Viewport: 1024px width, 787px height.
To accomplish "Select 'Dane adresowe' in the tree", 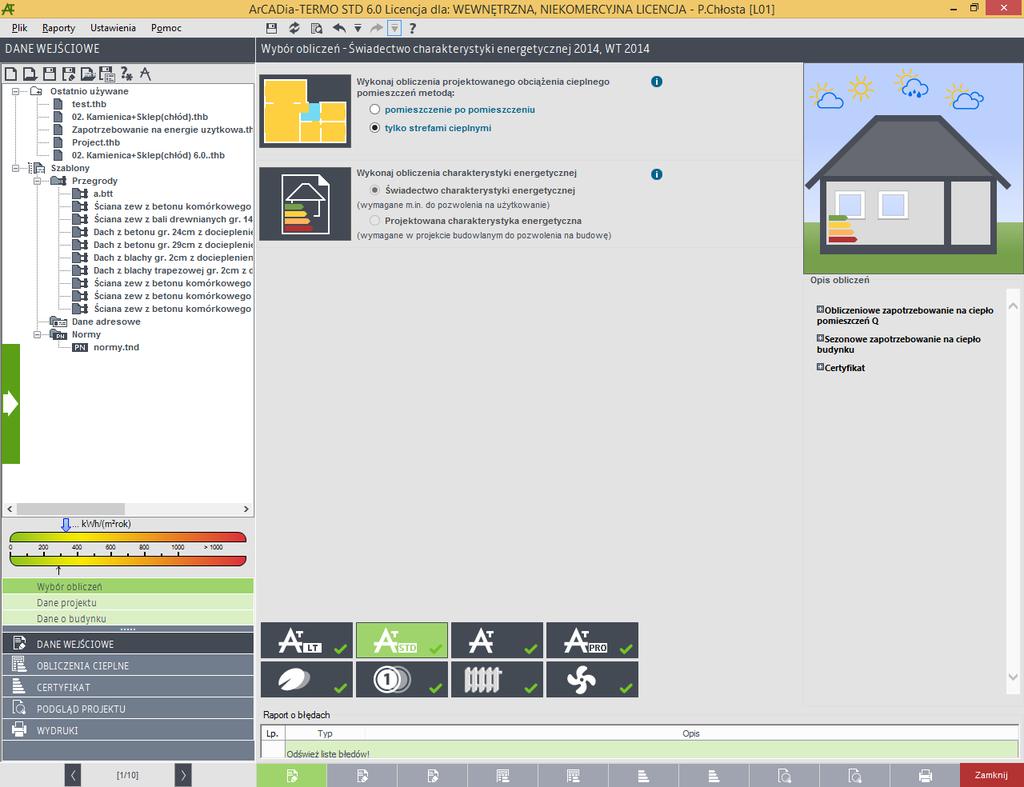I will [106, 322].
